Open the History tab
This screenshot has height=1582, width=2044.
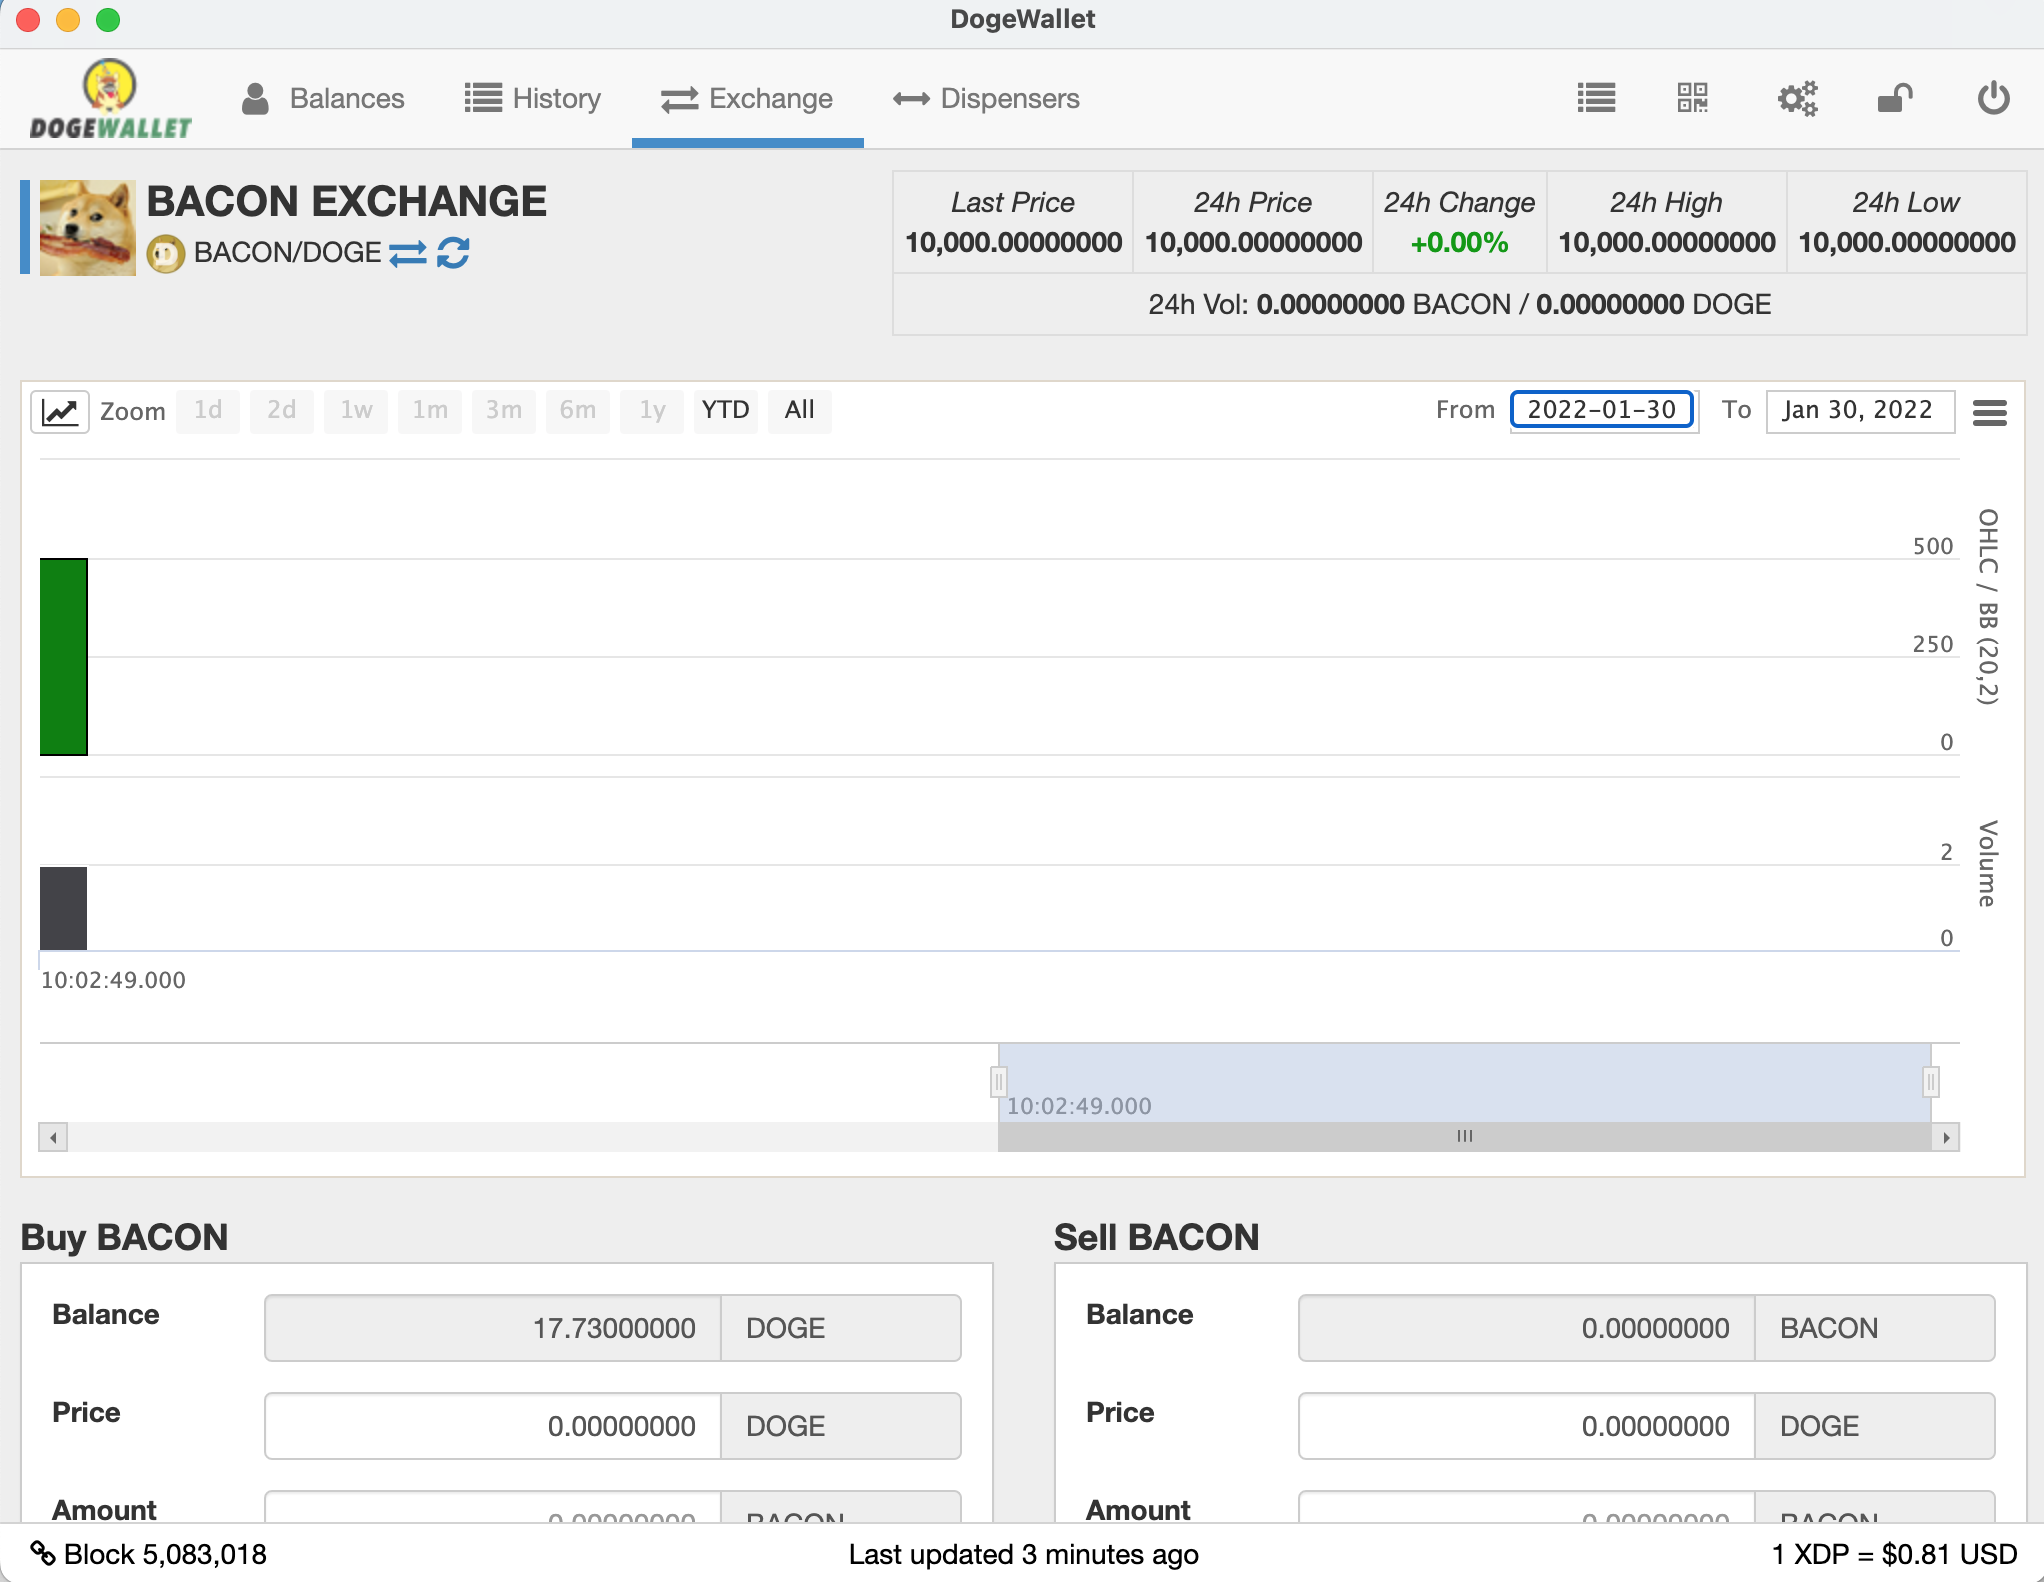pyautogui.click(x=533, y=99)
